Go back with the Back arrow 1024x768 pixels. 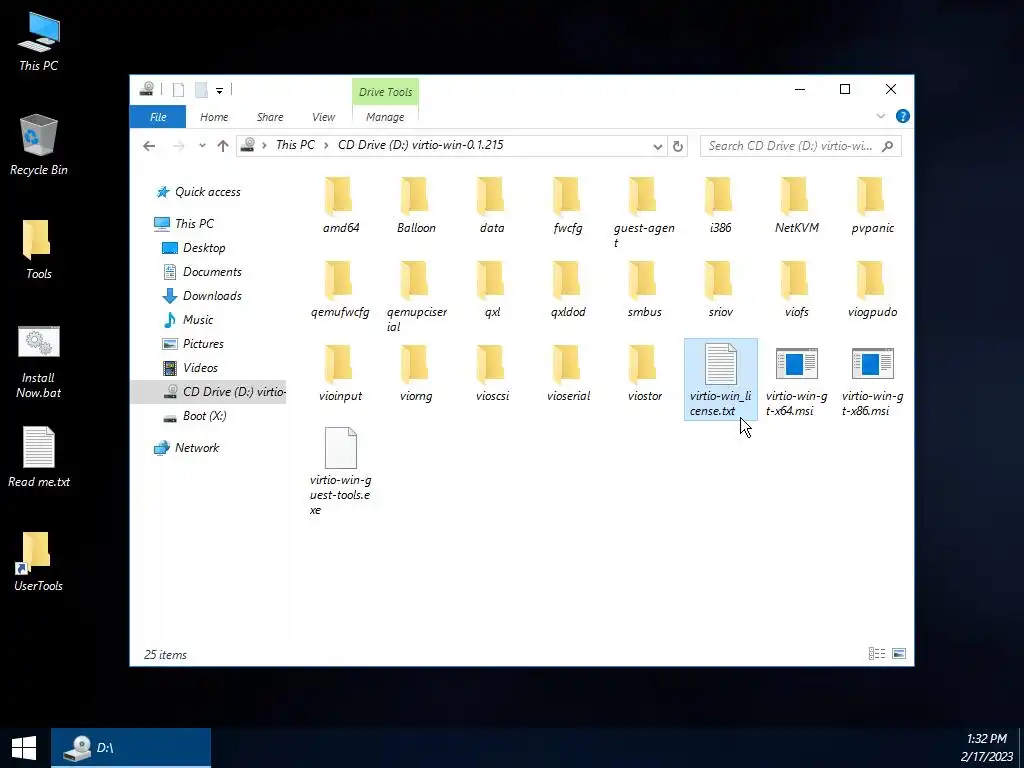149,146
